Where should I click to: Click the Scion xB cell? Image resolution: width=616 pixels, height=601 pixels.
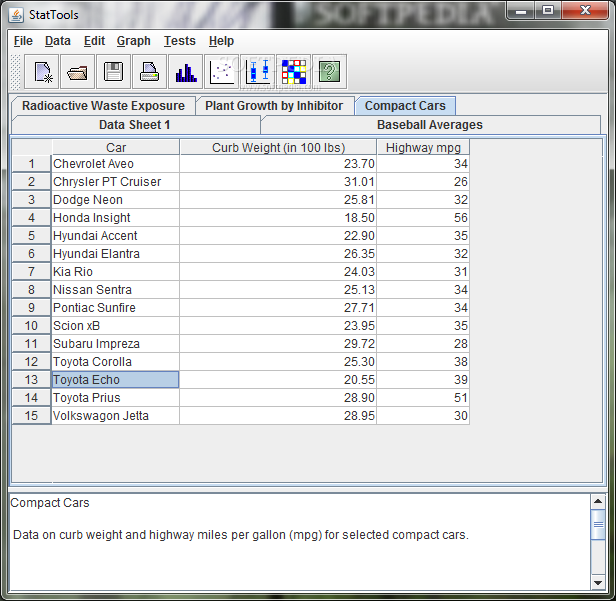pyautogui.click(x=116, y=326)
